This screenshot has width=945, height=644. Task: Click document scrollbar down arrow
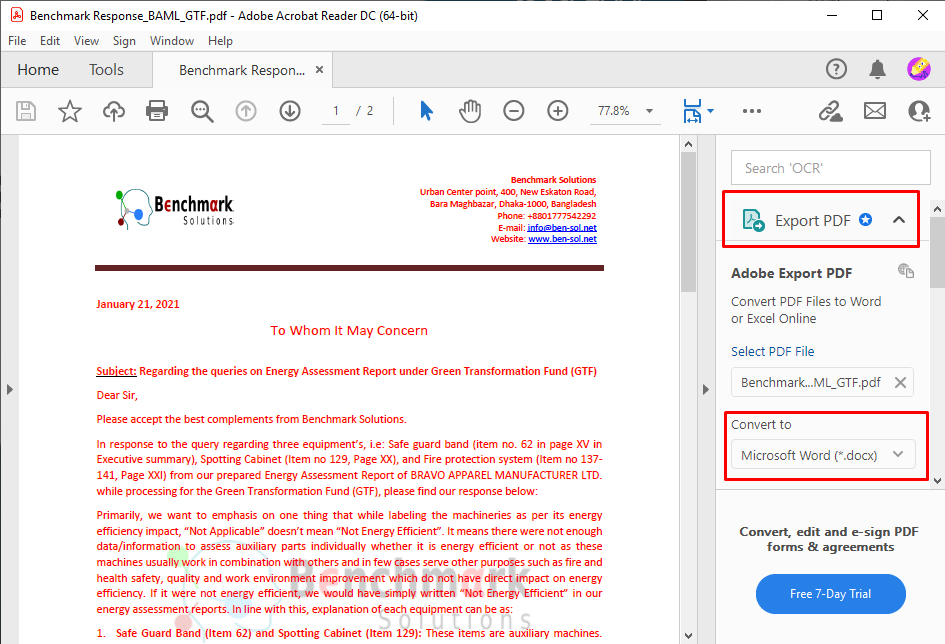tap(688, 636)
